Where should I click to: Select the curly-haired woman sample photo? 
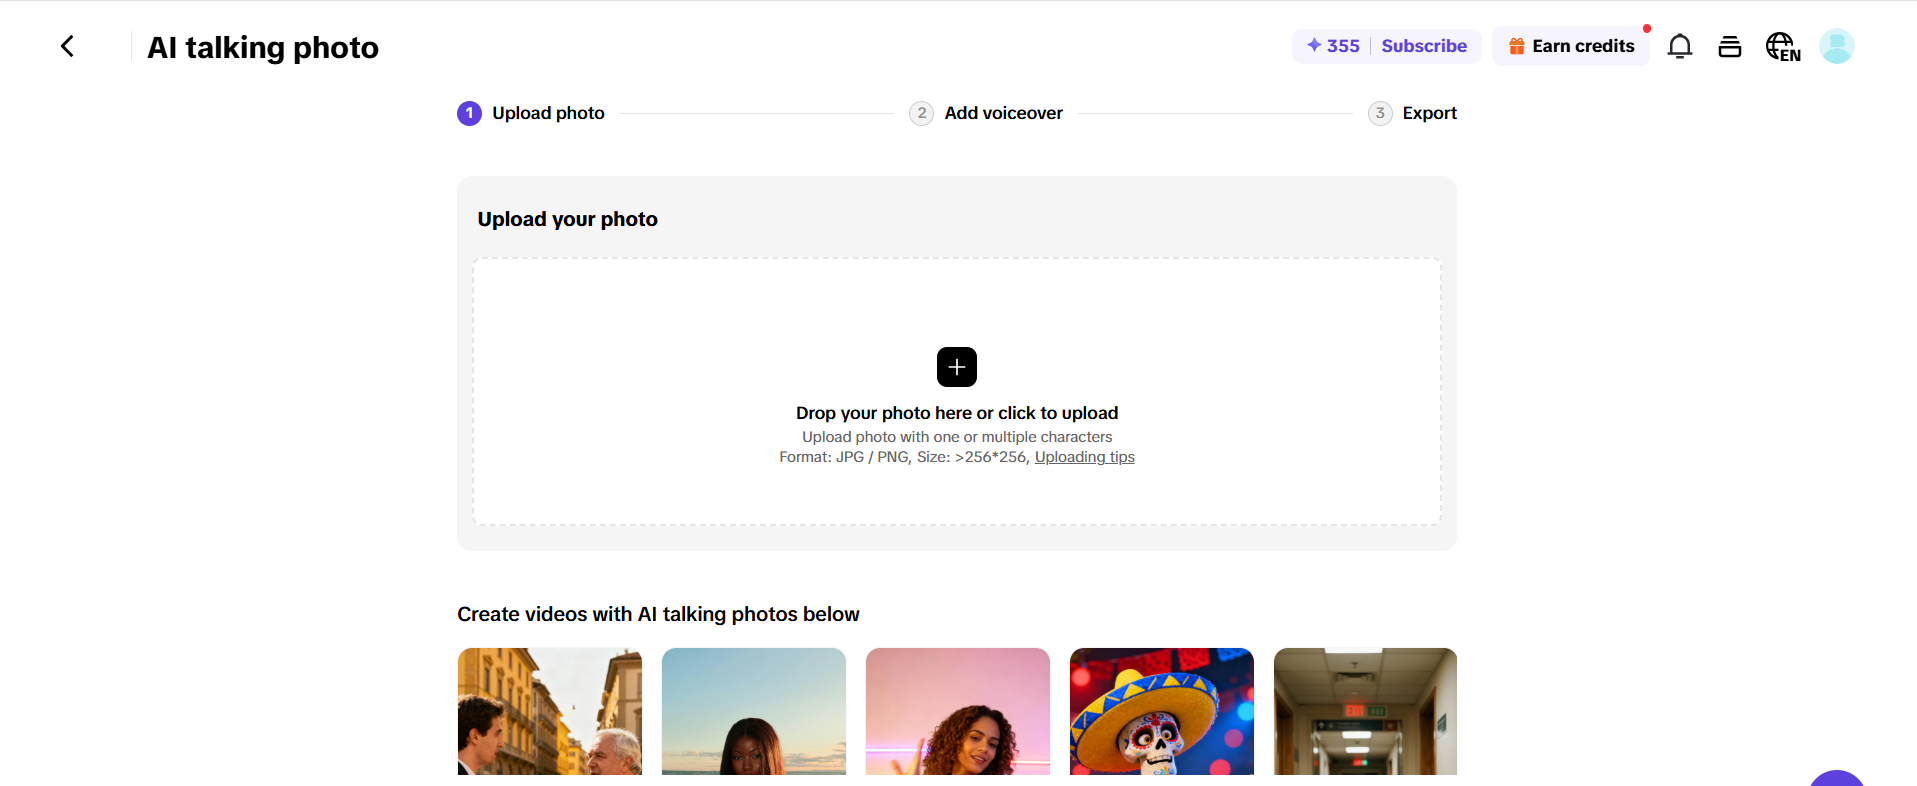[x=957, y=712]
